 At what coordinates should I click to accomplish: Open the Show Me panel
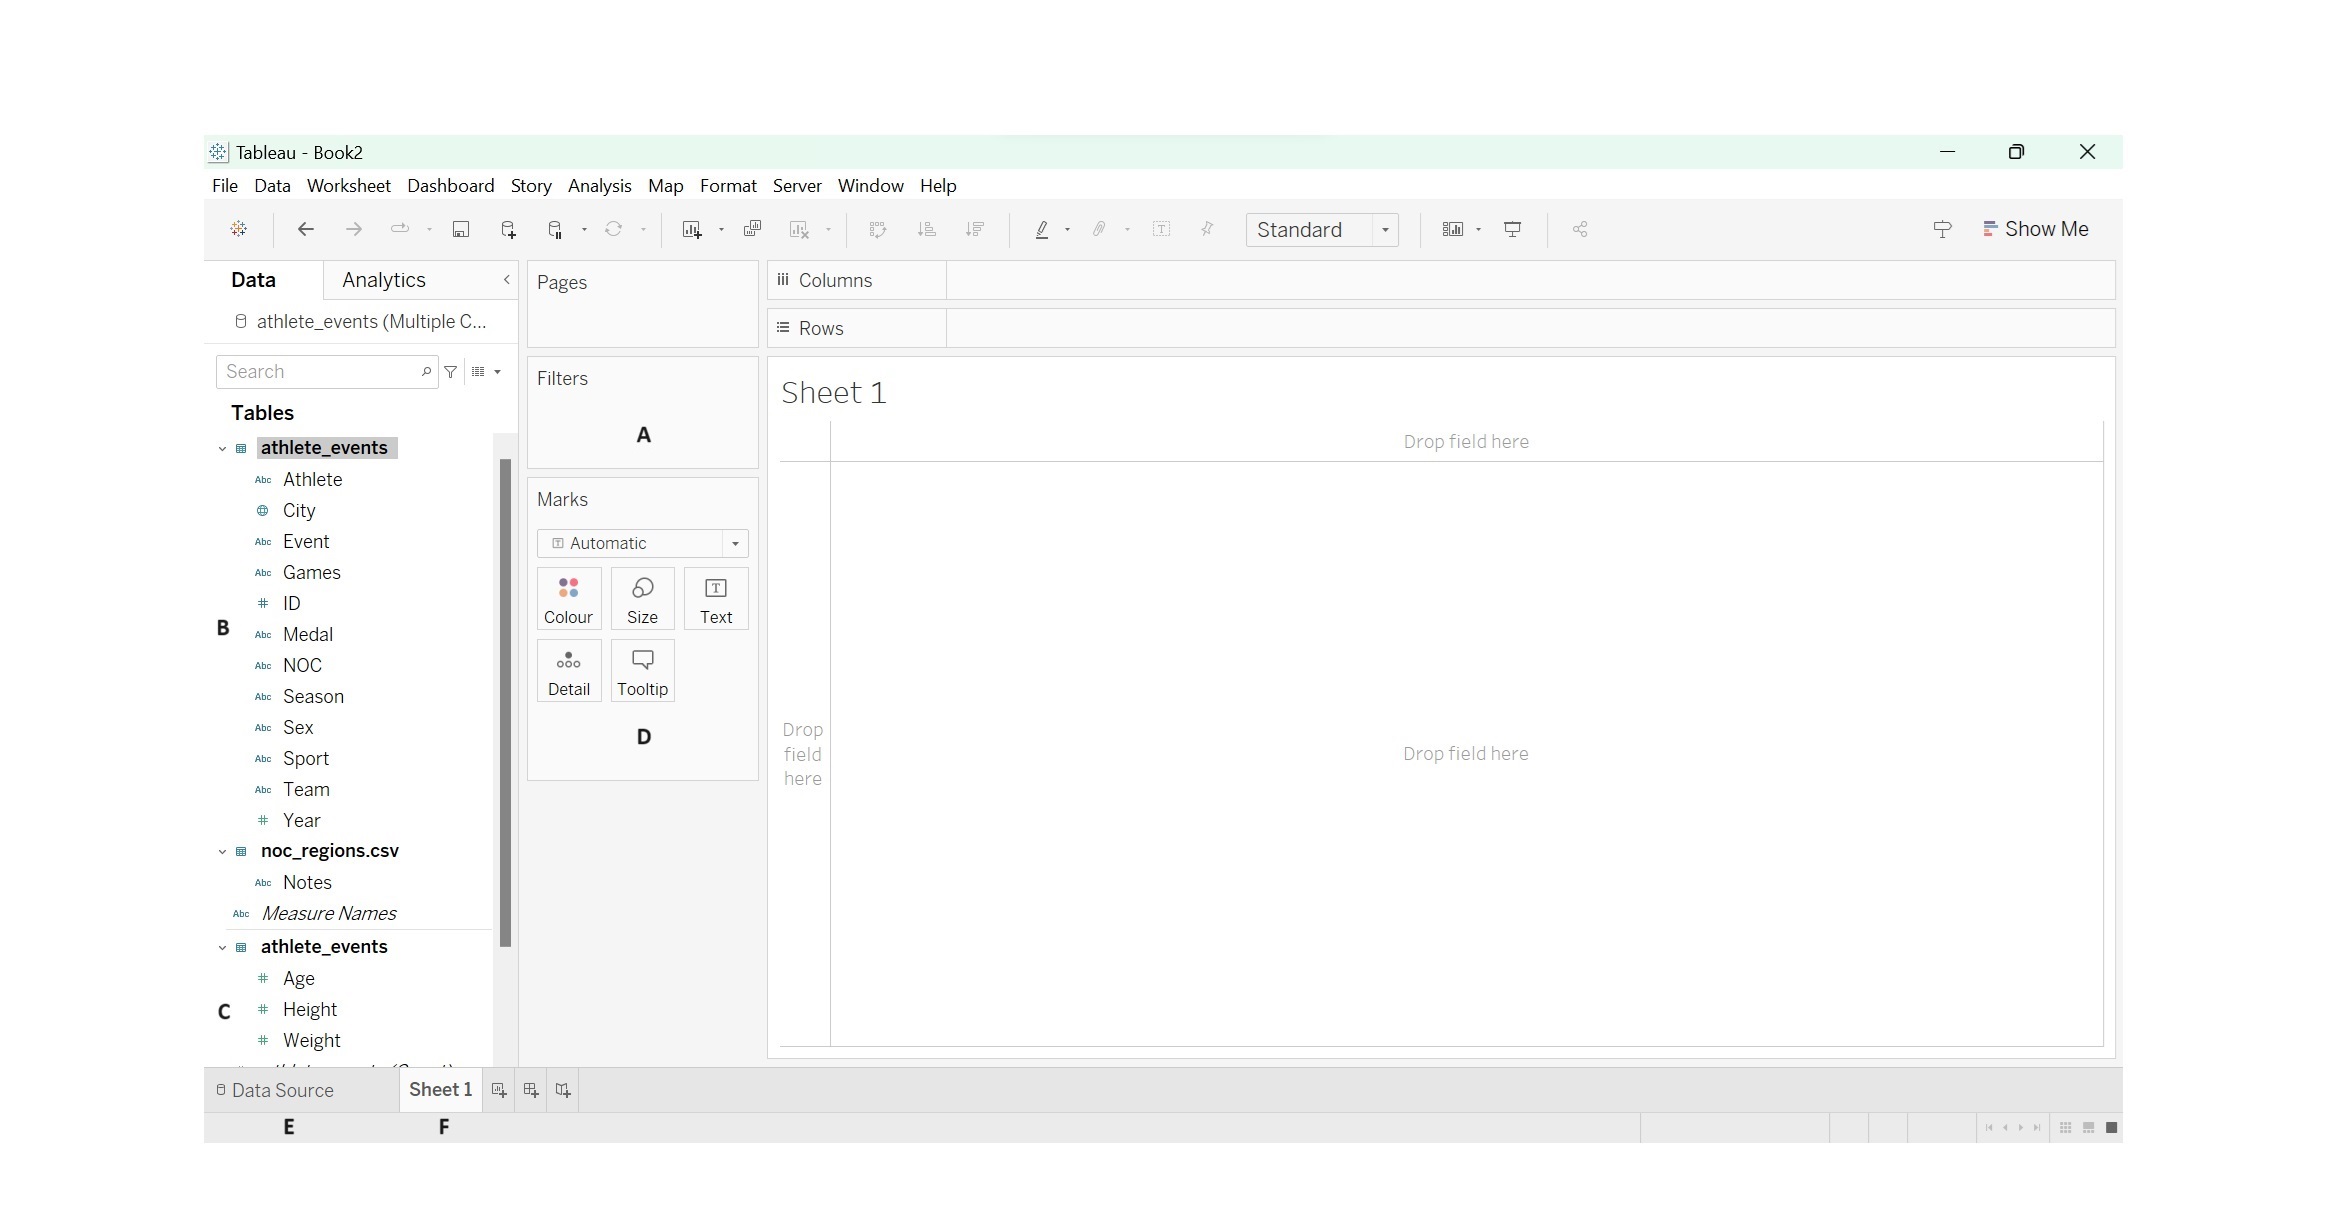pos(2036,228)
